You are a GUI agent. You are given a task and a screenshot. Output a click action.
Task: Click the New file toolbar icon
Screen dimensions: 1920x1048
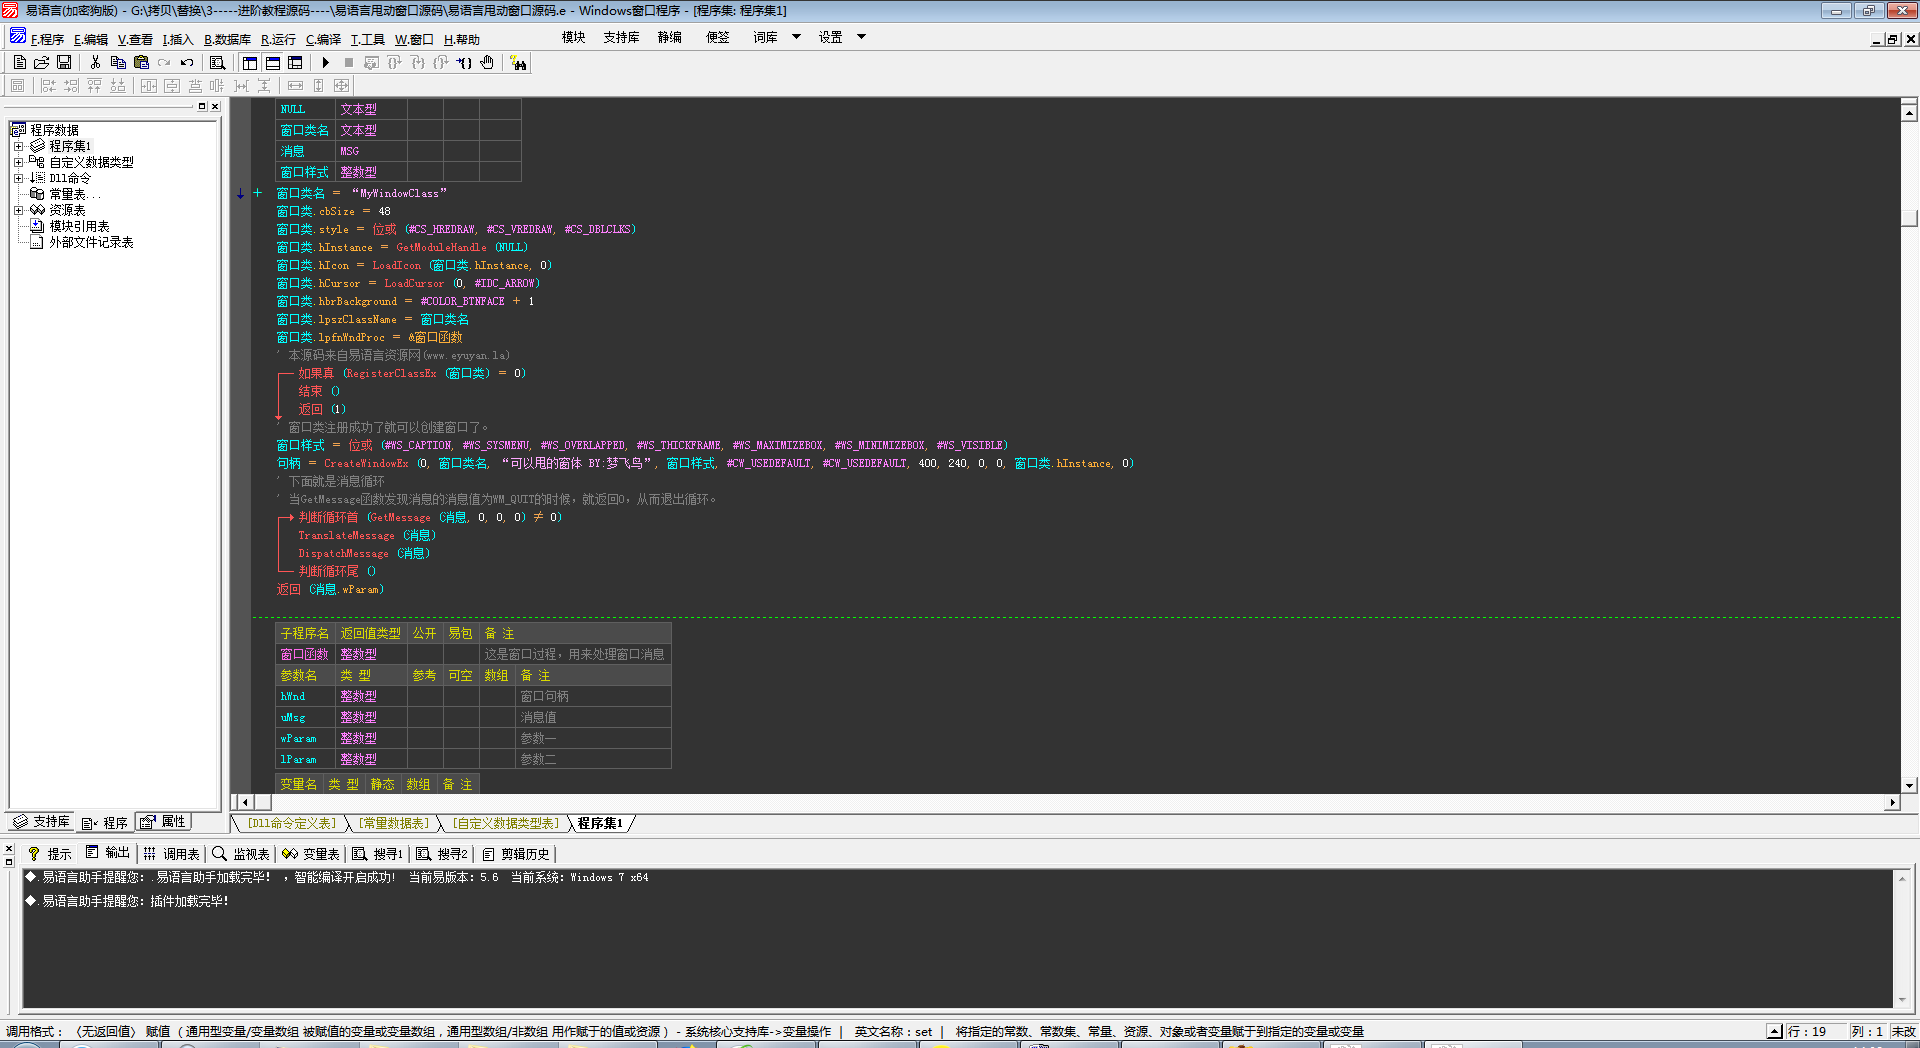pos(19,63)
